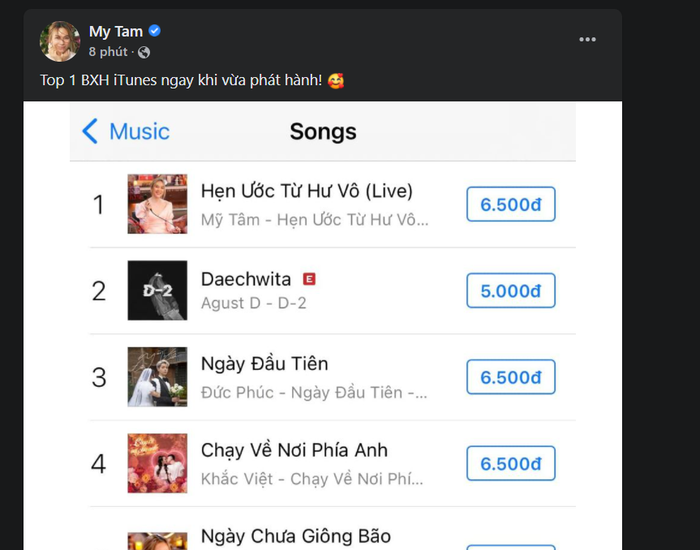The height and width of the screenshot is (550, 700).
Task: Click the 8 phút post timestamp
Action: [108, 51]
